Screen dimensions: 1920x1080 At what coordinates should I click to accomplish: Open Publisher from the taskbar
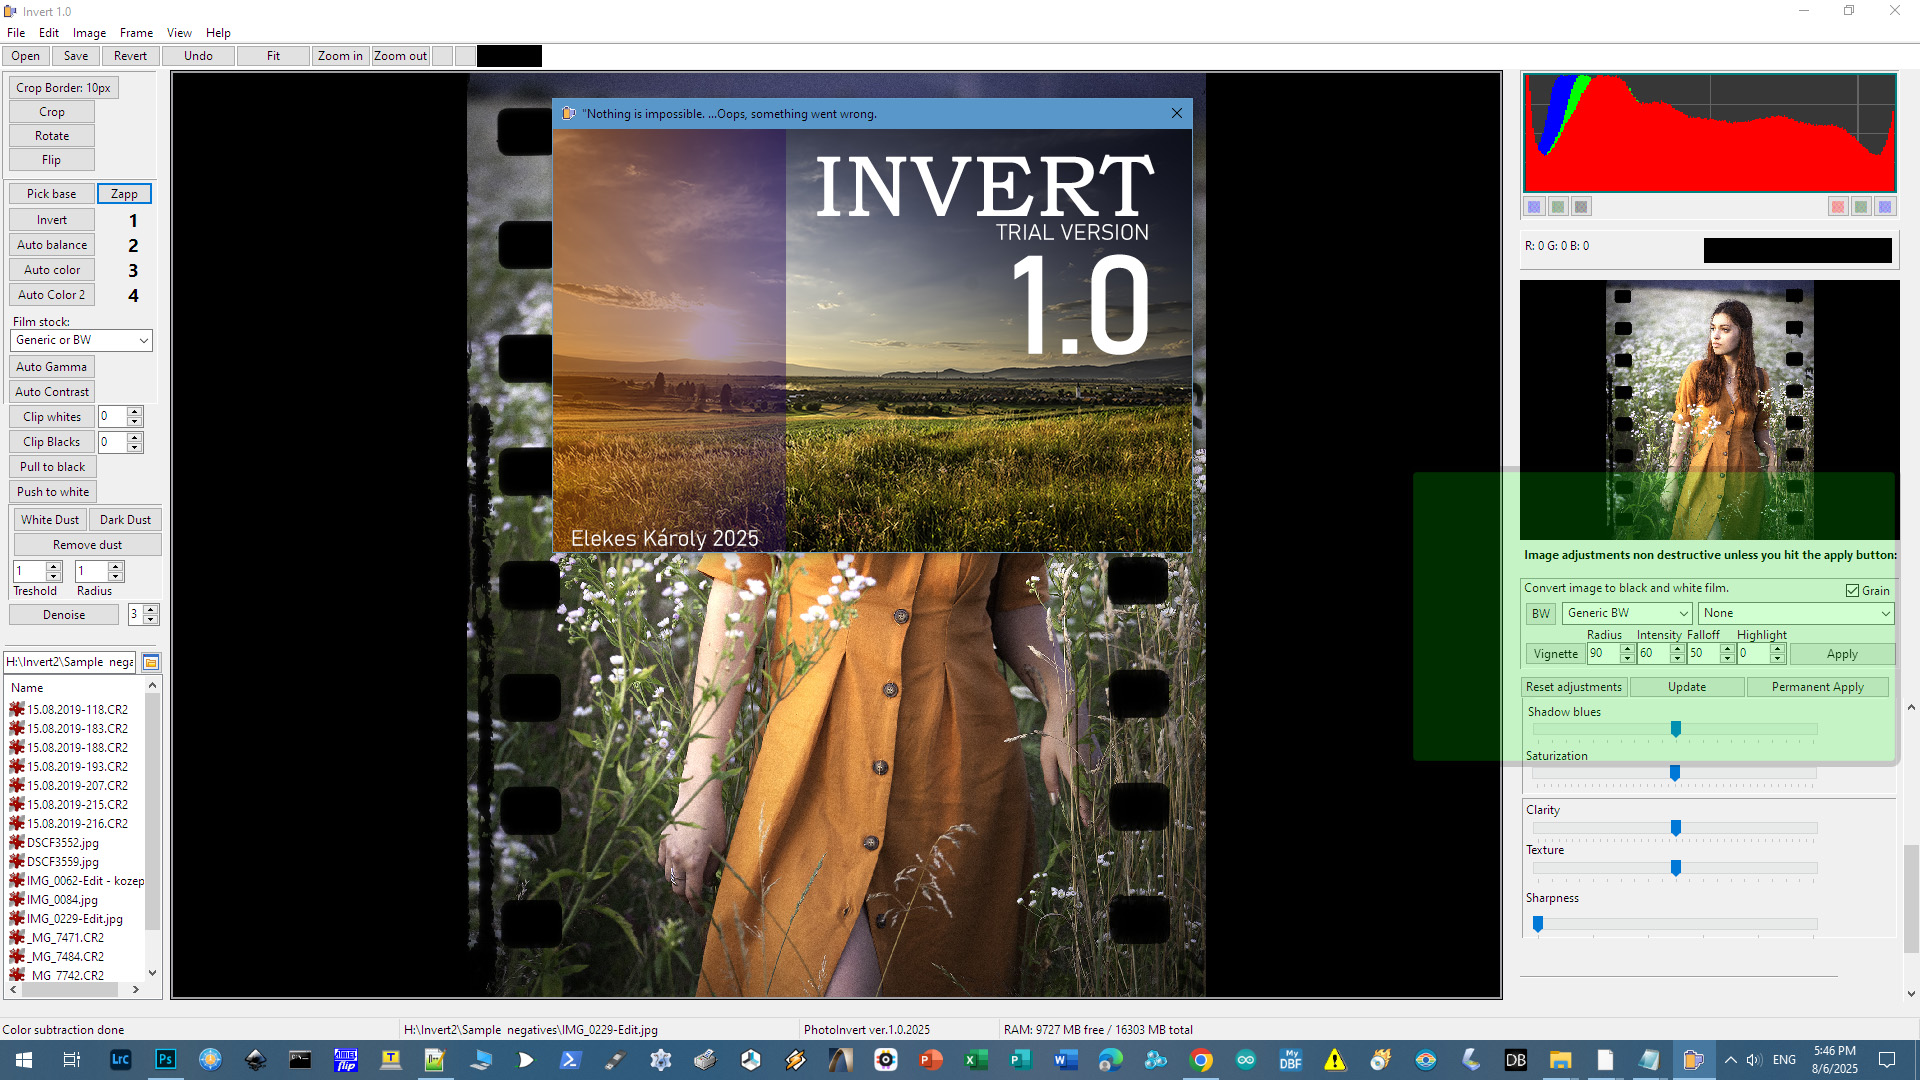(x=1021, y=1060)
